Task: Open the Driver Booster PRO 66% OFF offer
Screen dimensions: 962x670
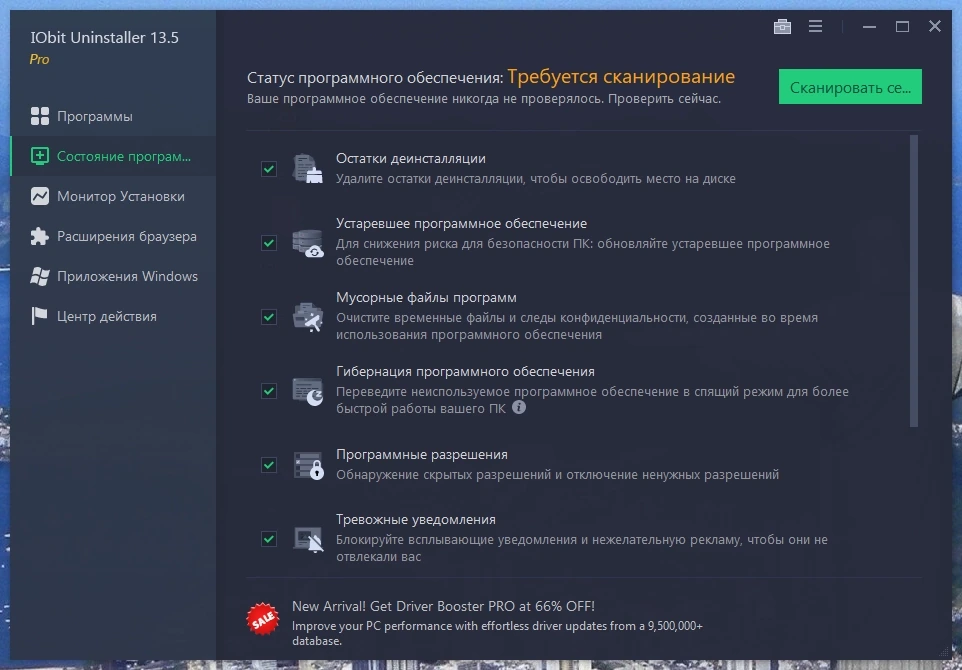Action: (443, 606)
